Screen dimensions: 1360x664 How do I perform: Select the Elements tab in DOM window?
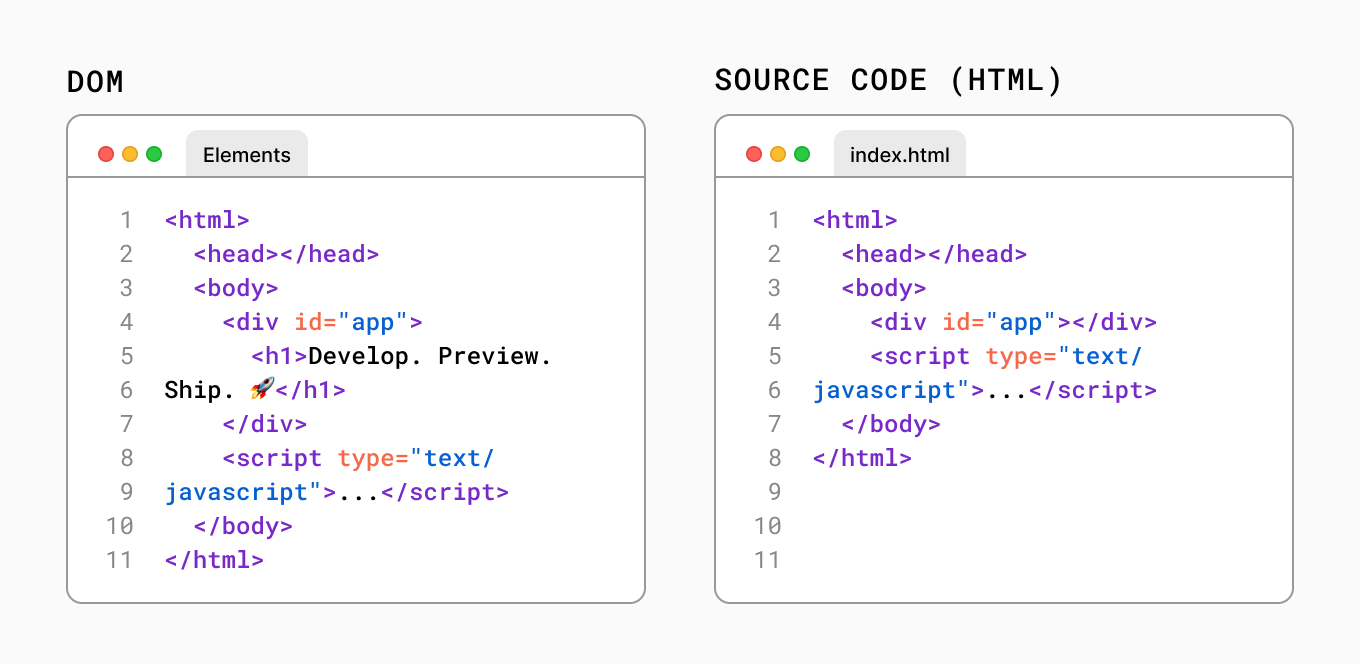247,154
